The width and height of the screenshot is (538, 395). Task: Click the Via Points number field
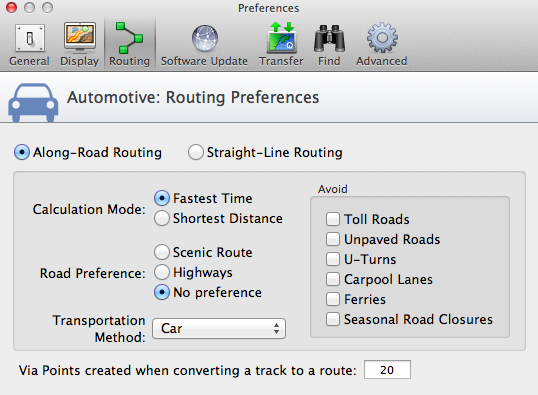pos(387,370)
